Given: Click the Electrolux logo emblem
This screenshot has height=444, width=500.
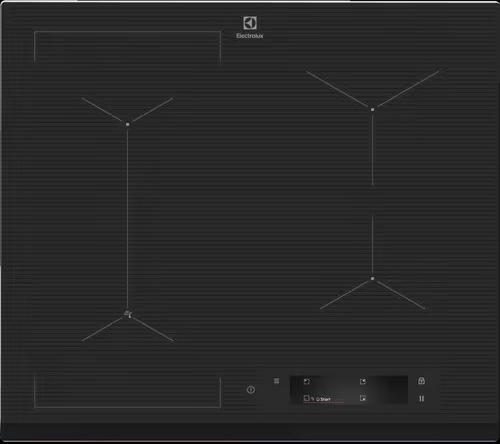Looking at the screenshot, I should click(x=250, y=23).
